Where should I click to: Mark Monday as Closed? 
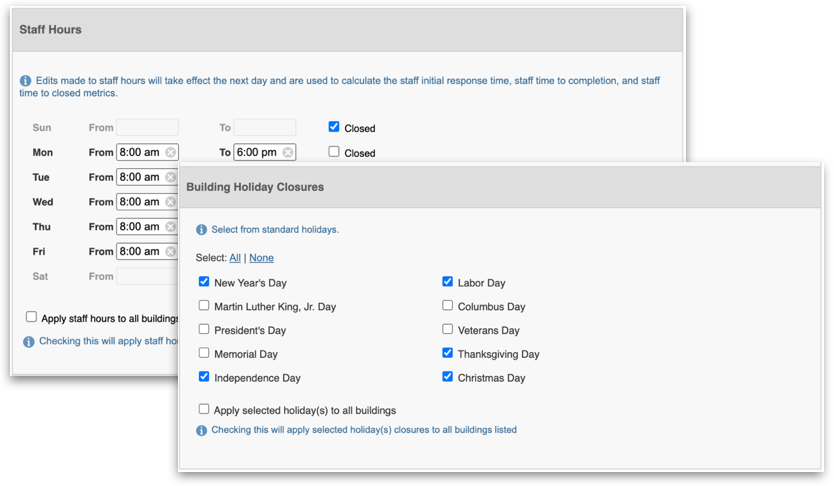(334, 152)
